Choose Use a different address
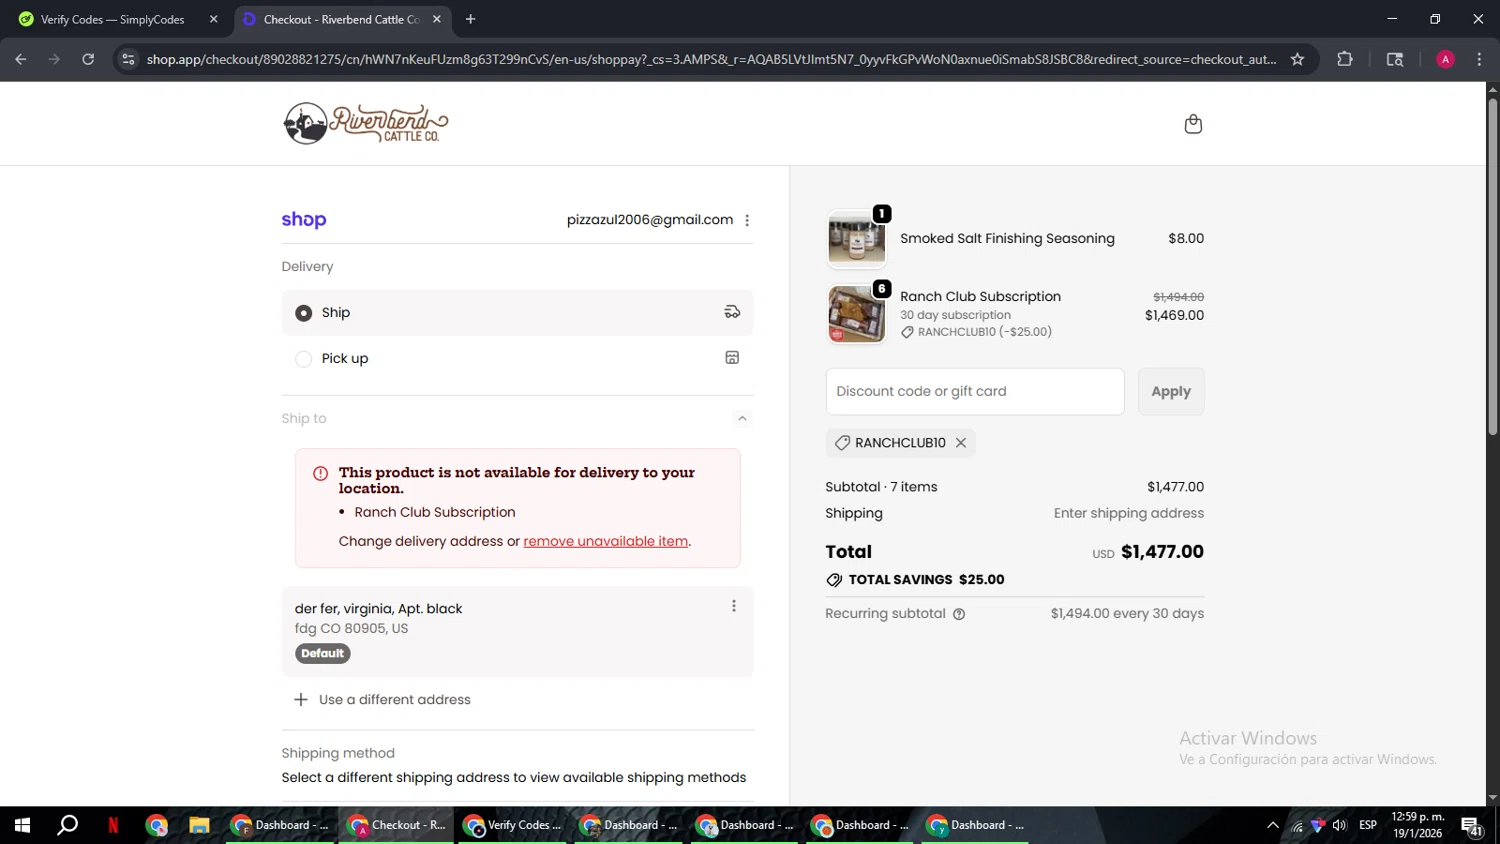Screen dimensions: 1500x844 pos(394,700)
